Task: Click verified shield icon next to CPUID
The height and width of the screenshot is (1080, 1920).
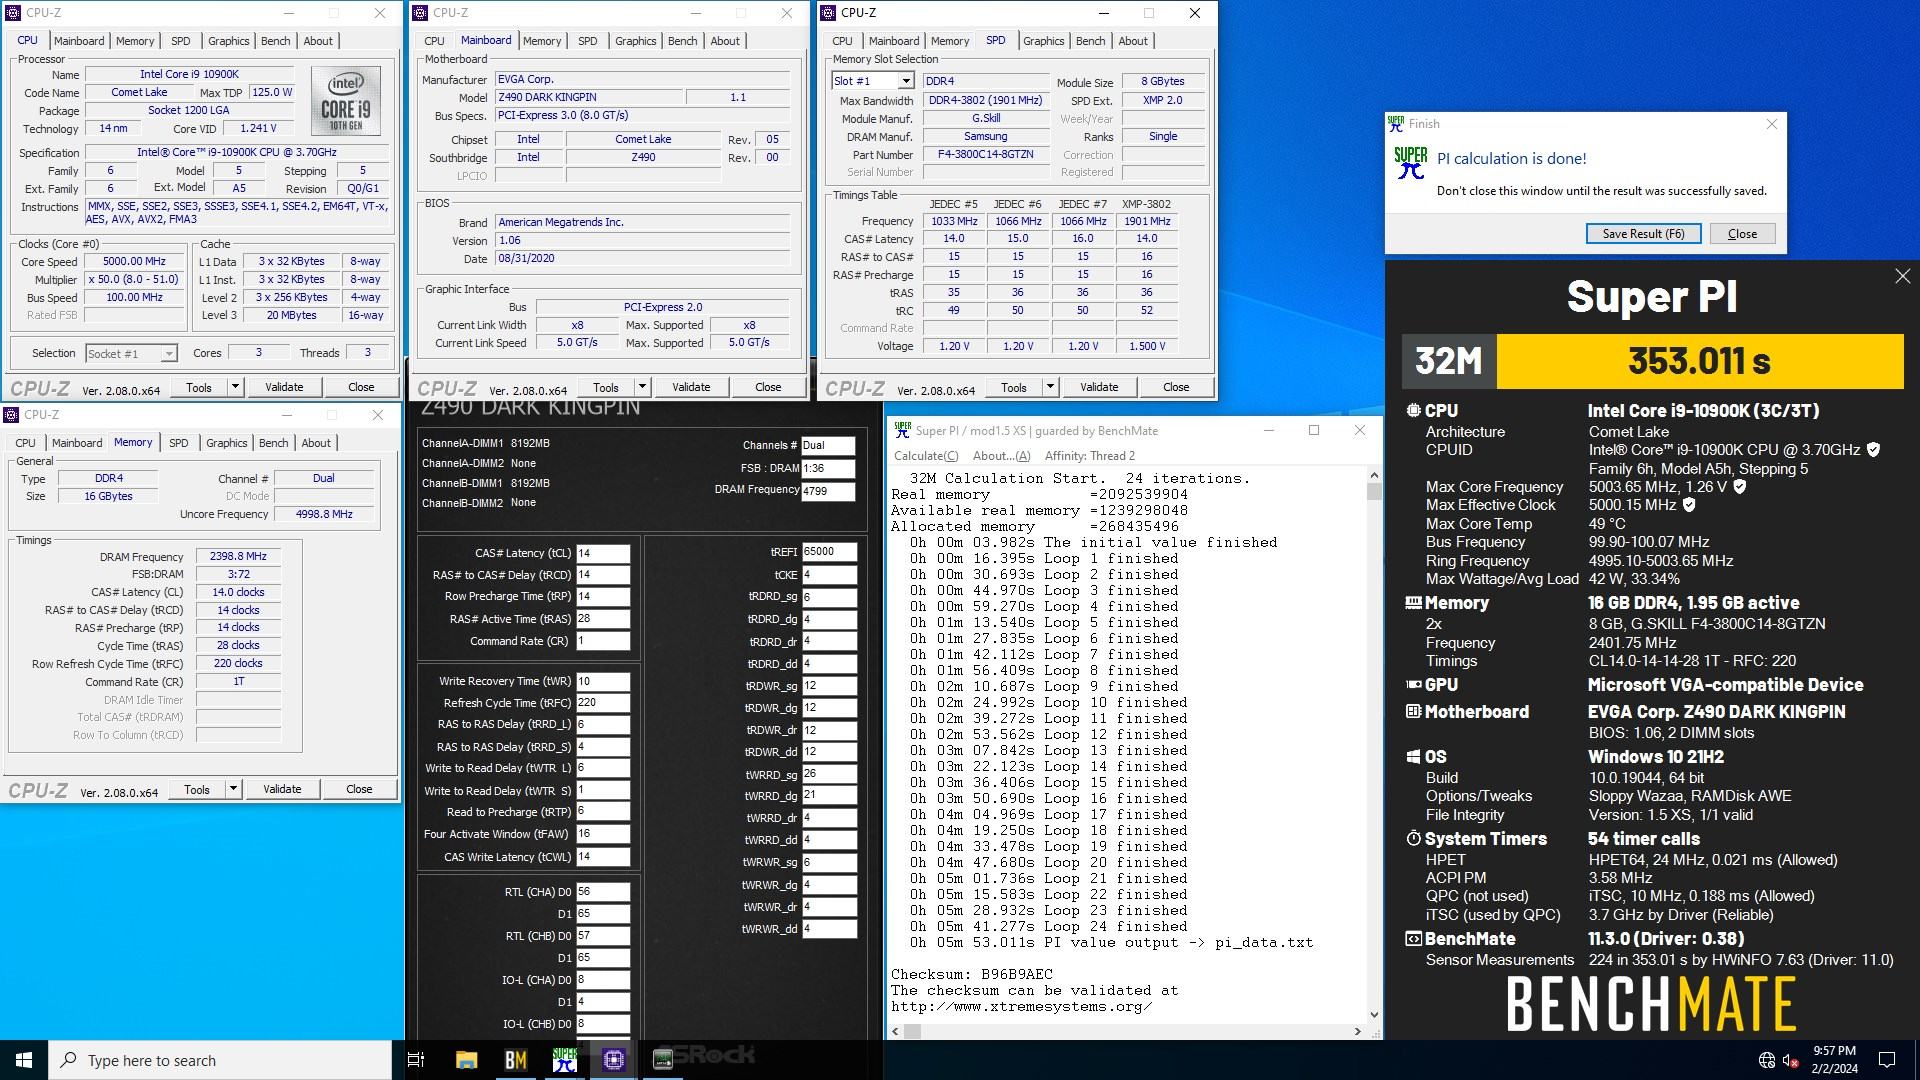Action: 1873,450
